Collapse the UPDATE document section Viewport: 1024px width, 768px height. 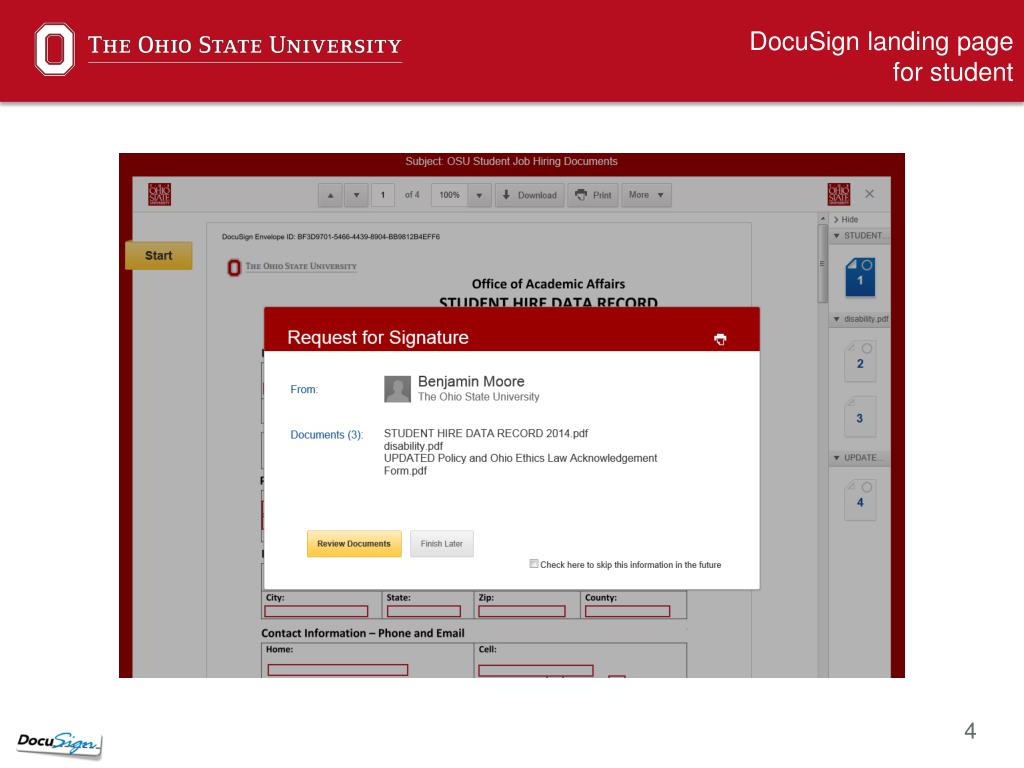837,458
